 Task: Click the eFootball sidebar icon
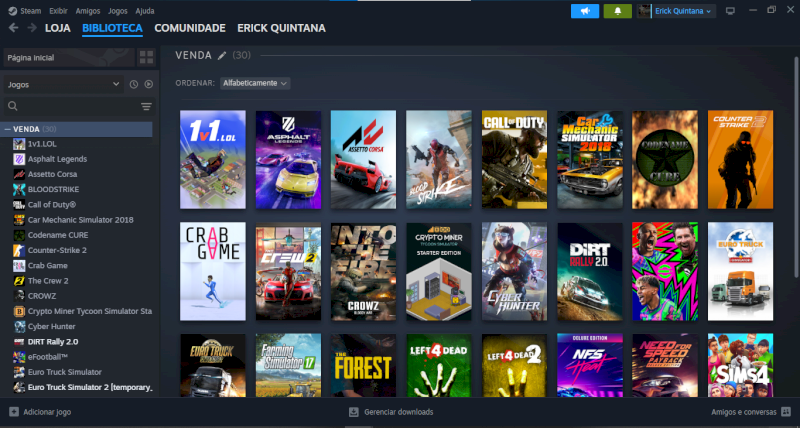[19, 357]
